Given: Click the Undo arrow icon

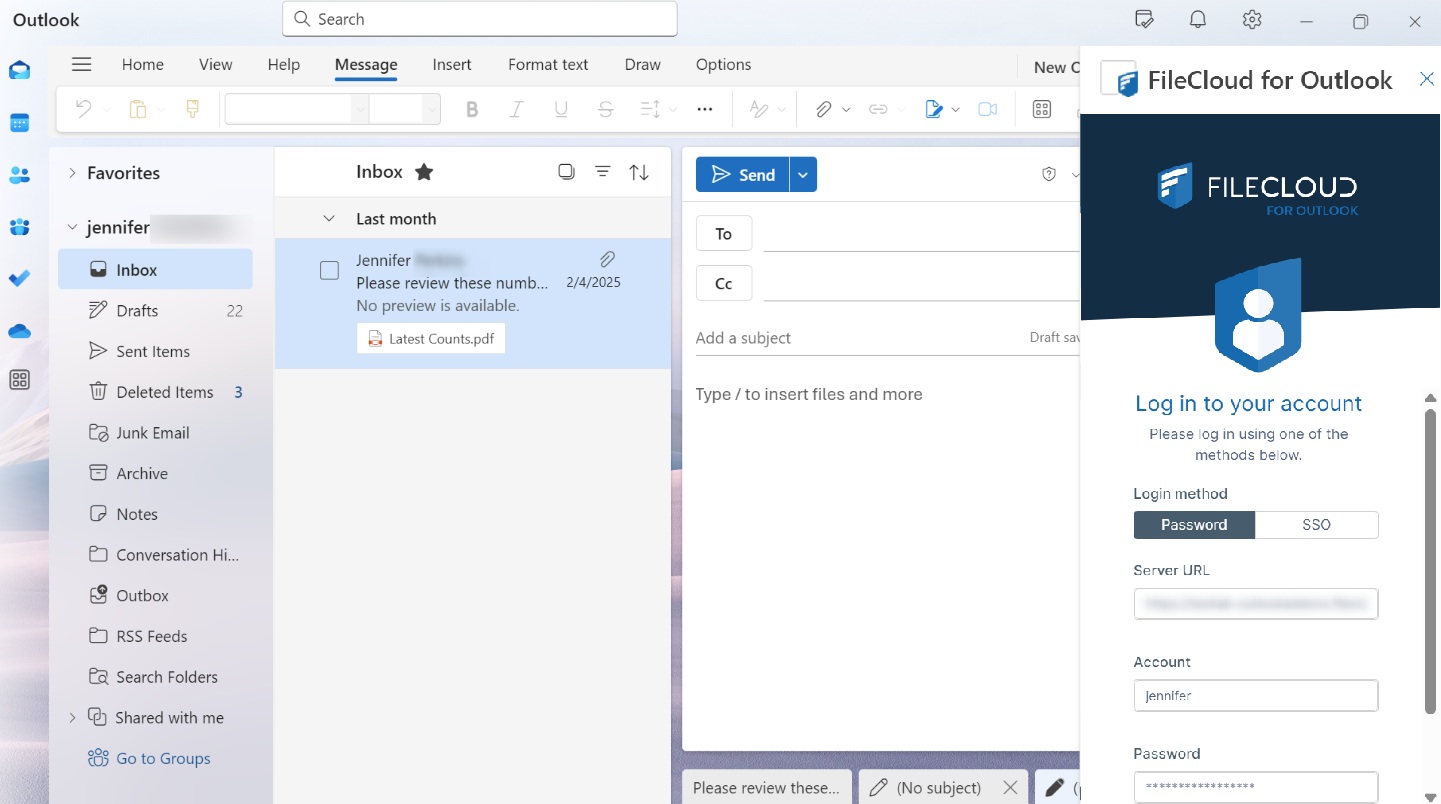Looking at the screenshot, I should click(x=84, y=109).
